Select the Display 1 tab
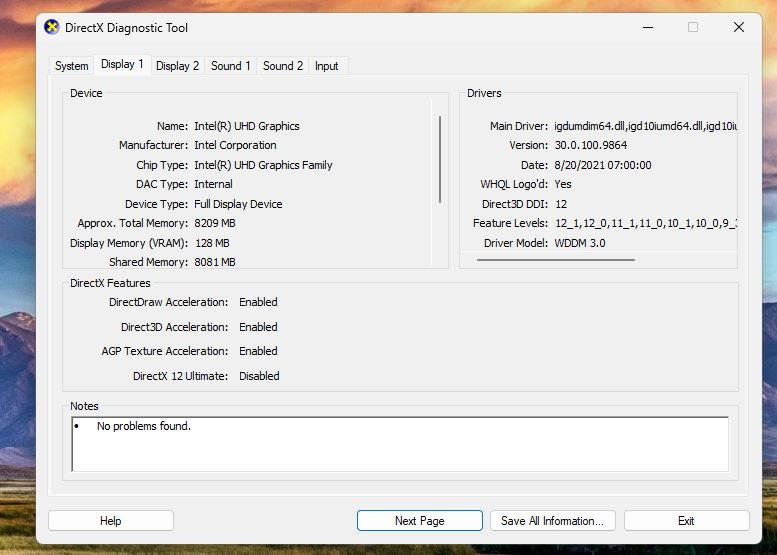The height and width of the screenshot is (555, 777). (122, 64)
